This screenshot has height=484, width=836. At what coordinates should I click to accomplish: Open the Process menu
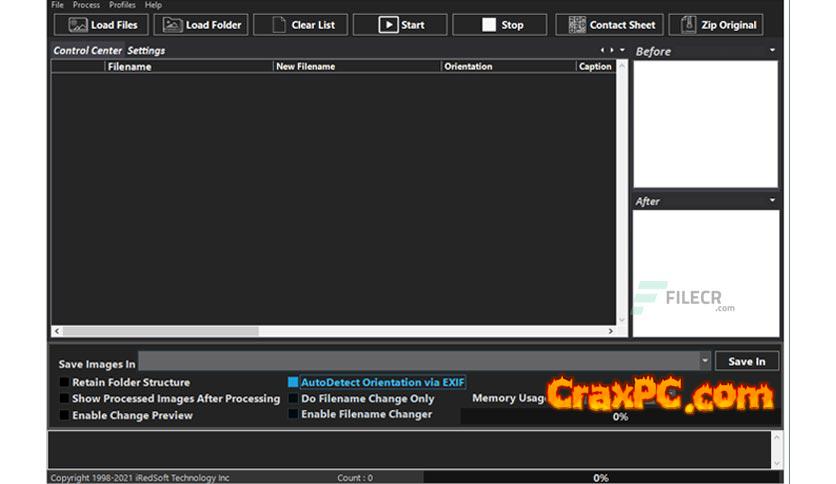click(x=86, y=5)
